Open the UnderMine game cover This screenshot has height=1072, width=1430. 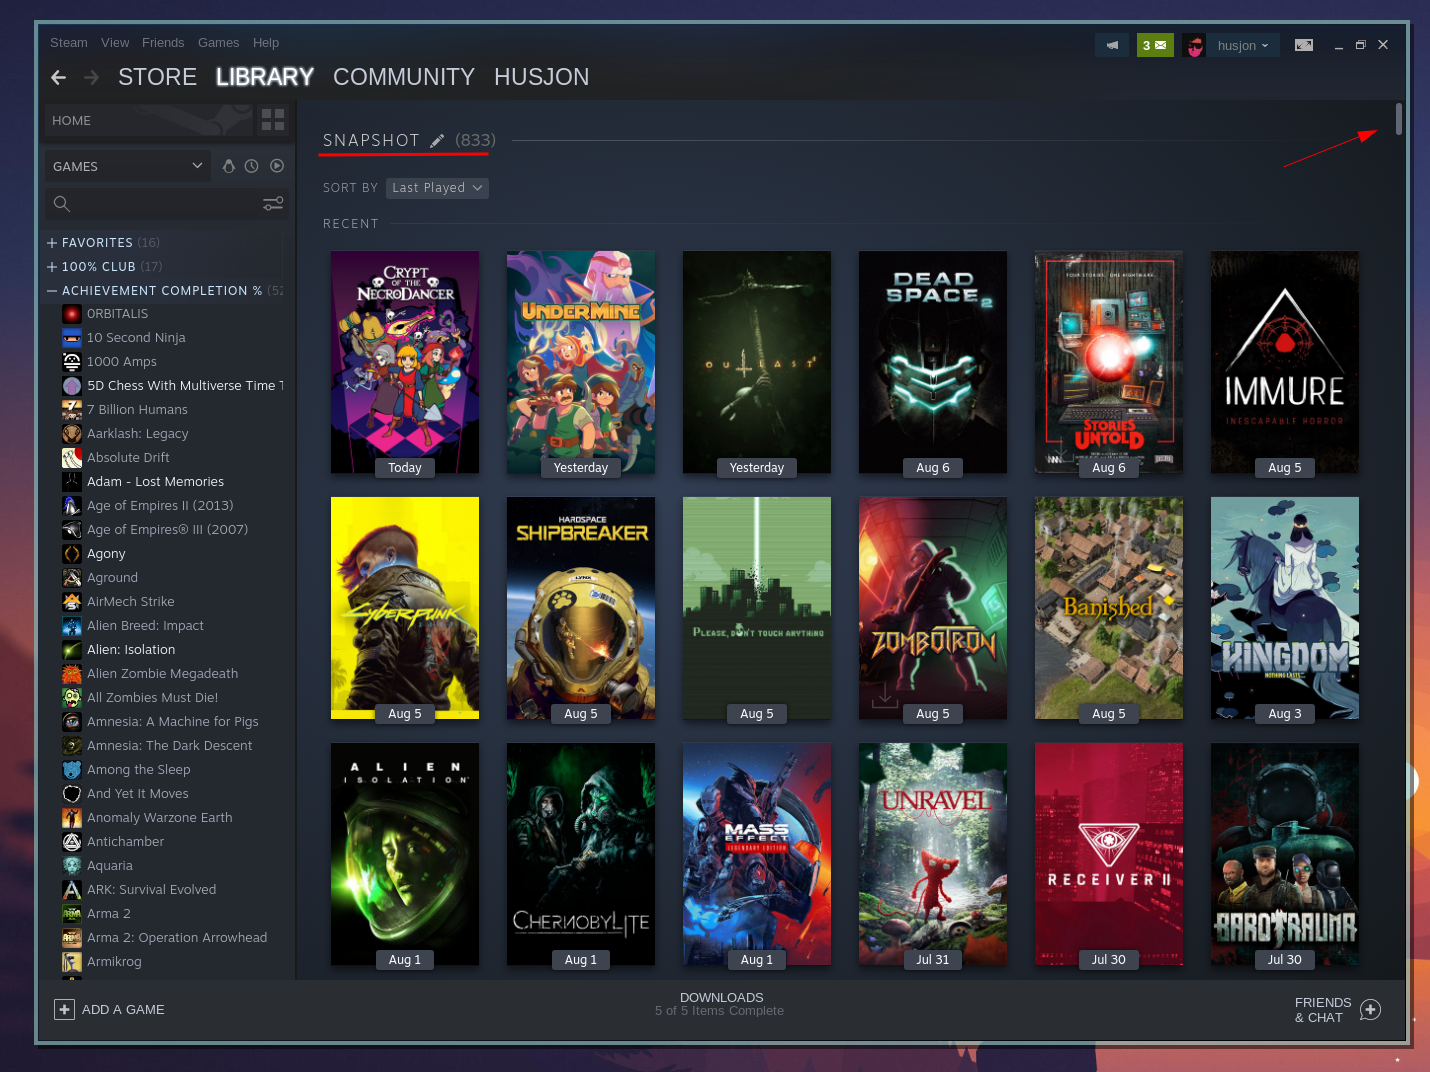pos(581,362)
